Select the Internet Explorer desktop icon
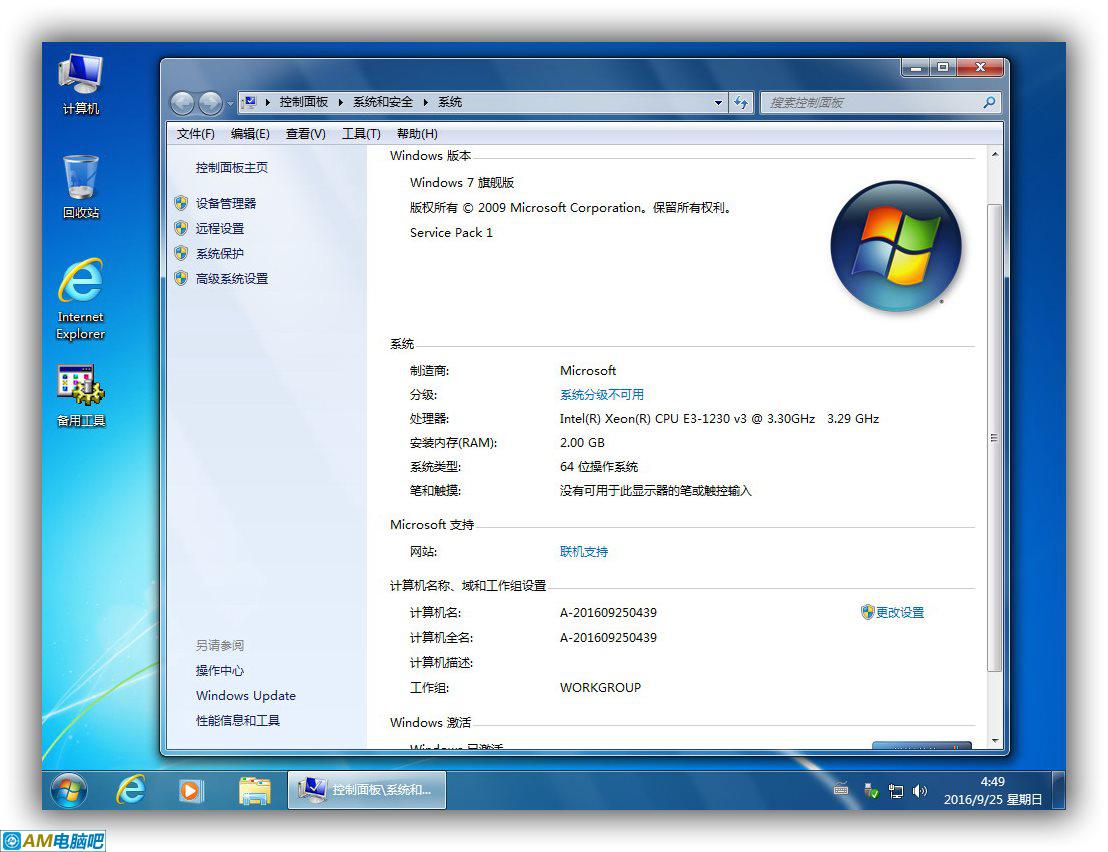The width and height of the screenshot is (1108, 852). coord(81,299)
